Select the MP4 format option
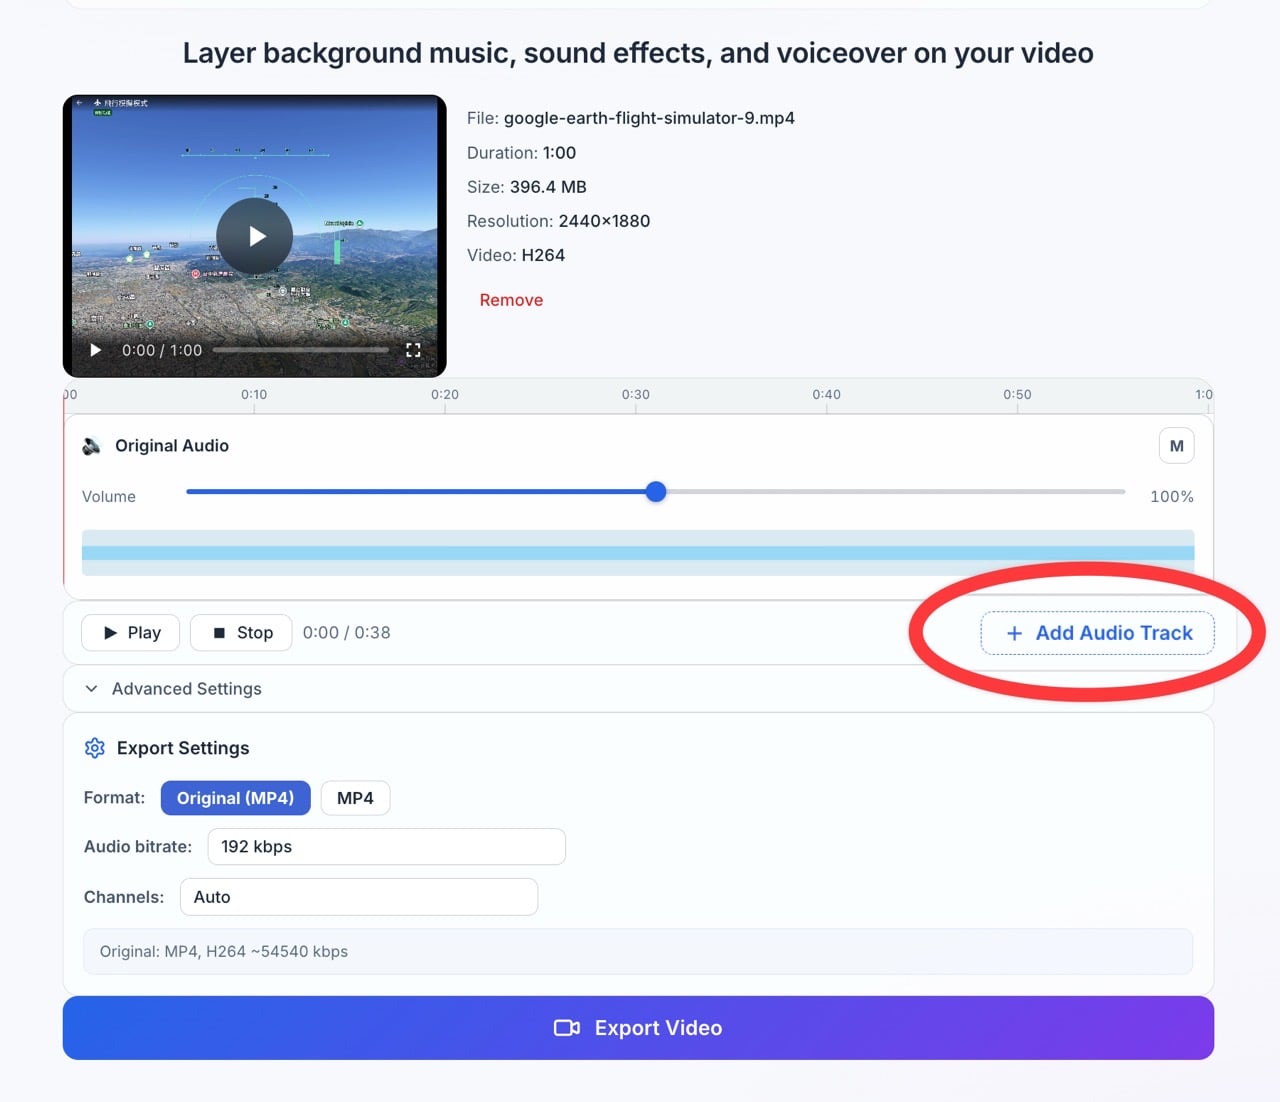Viewport: 1280px width, 1102px height. pyautogui.click(x=355, y=798)
